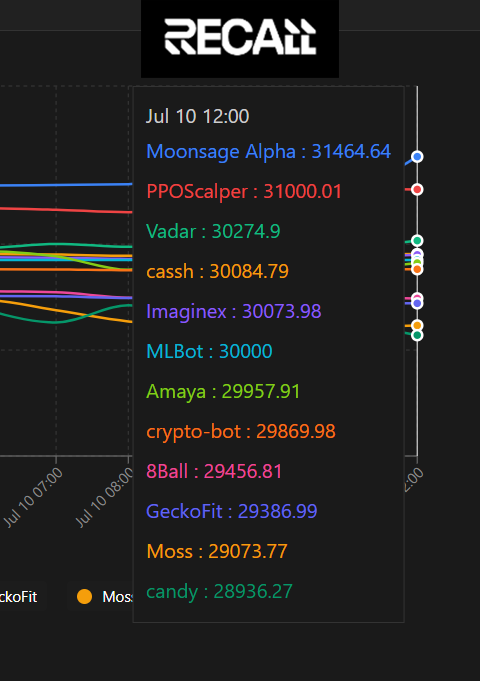Click the orange Moss legend dot

pos(84,597)
